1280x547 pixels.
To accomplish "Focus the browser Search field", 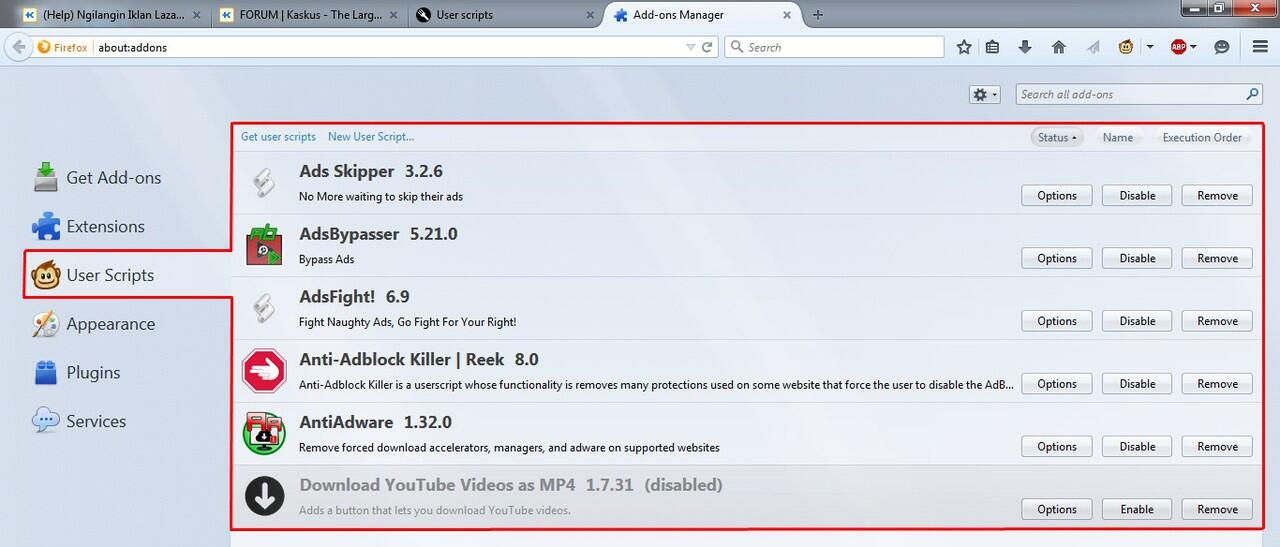I will 834,47.
